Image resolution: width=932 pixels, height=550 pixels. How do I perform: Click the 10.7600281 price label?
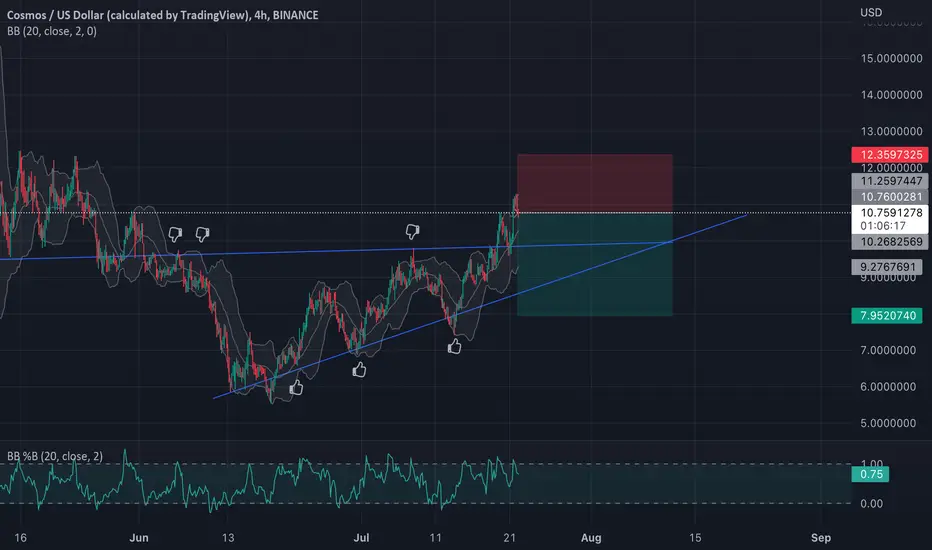pos(889,197)
